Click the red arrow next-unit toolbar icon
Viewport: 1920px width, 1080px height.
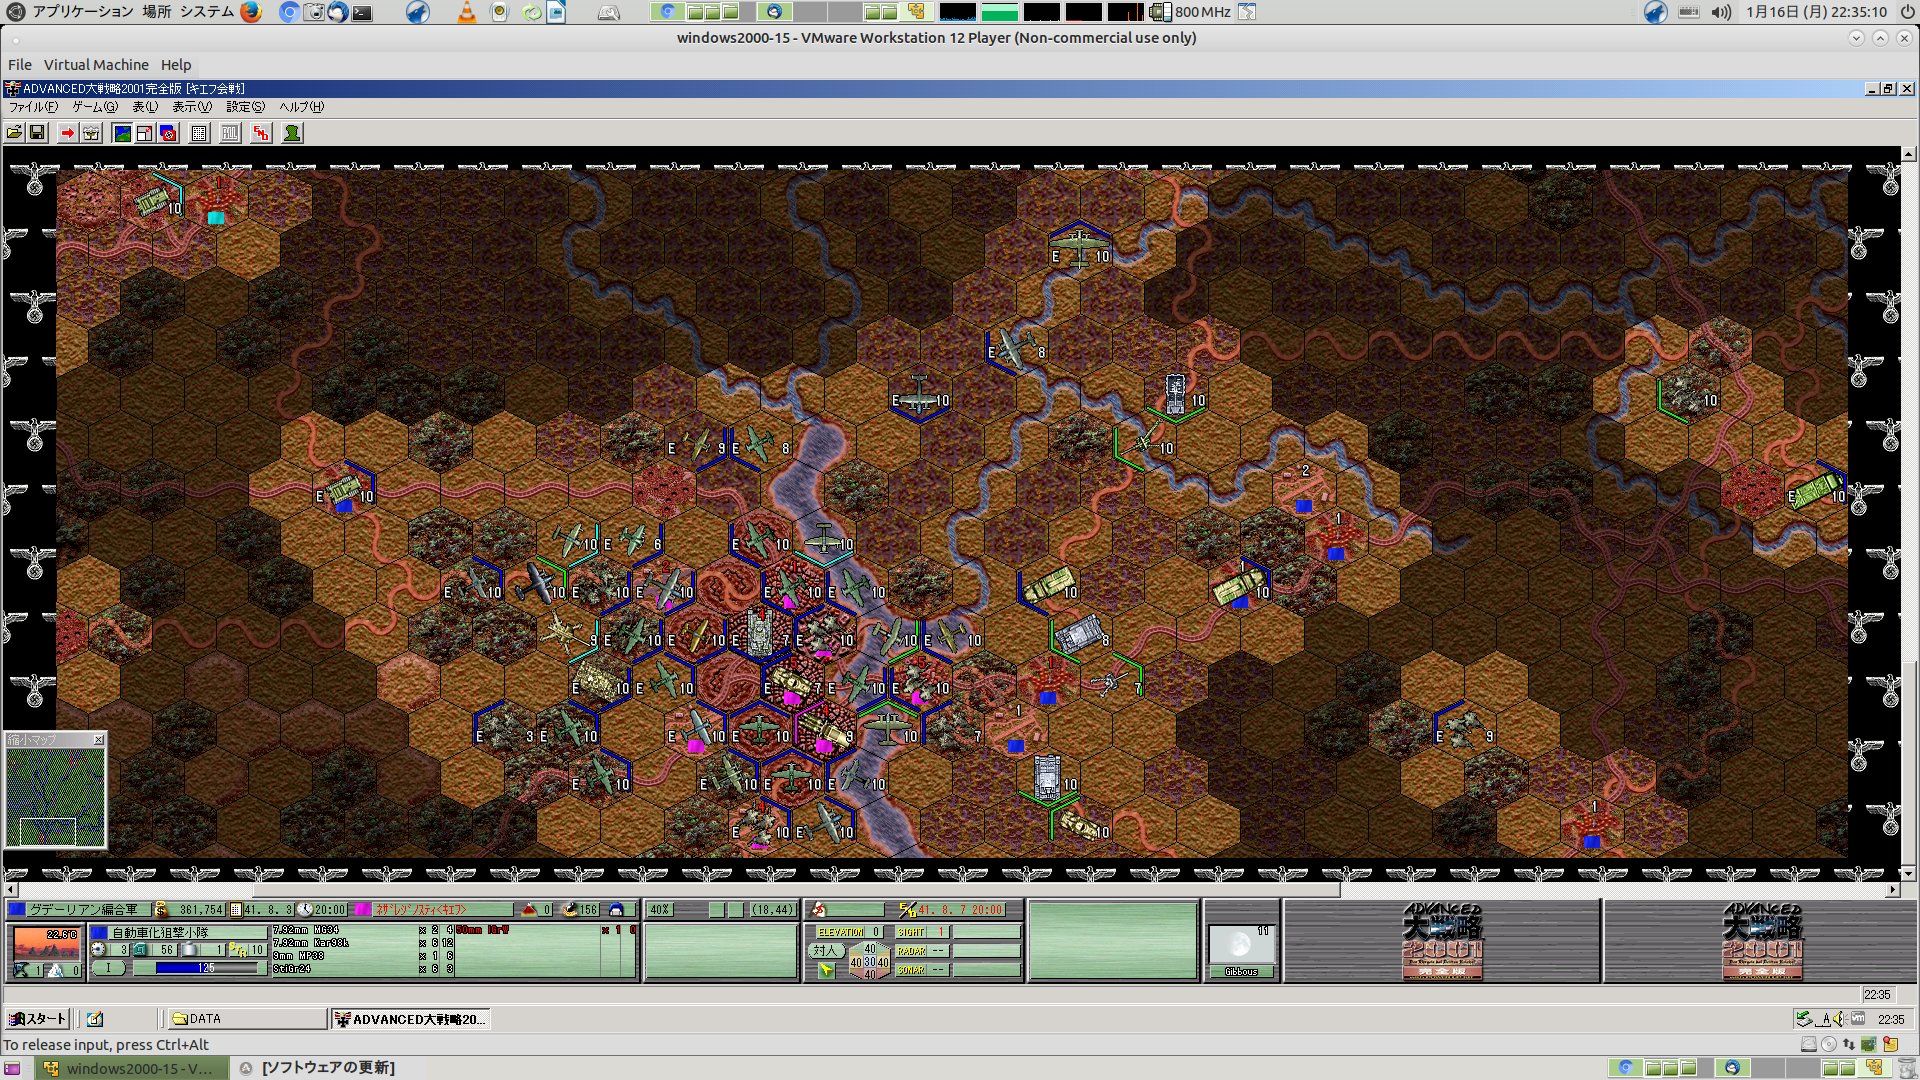[x=67, y=133]
